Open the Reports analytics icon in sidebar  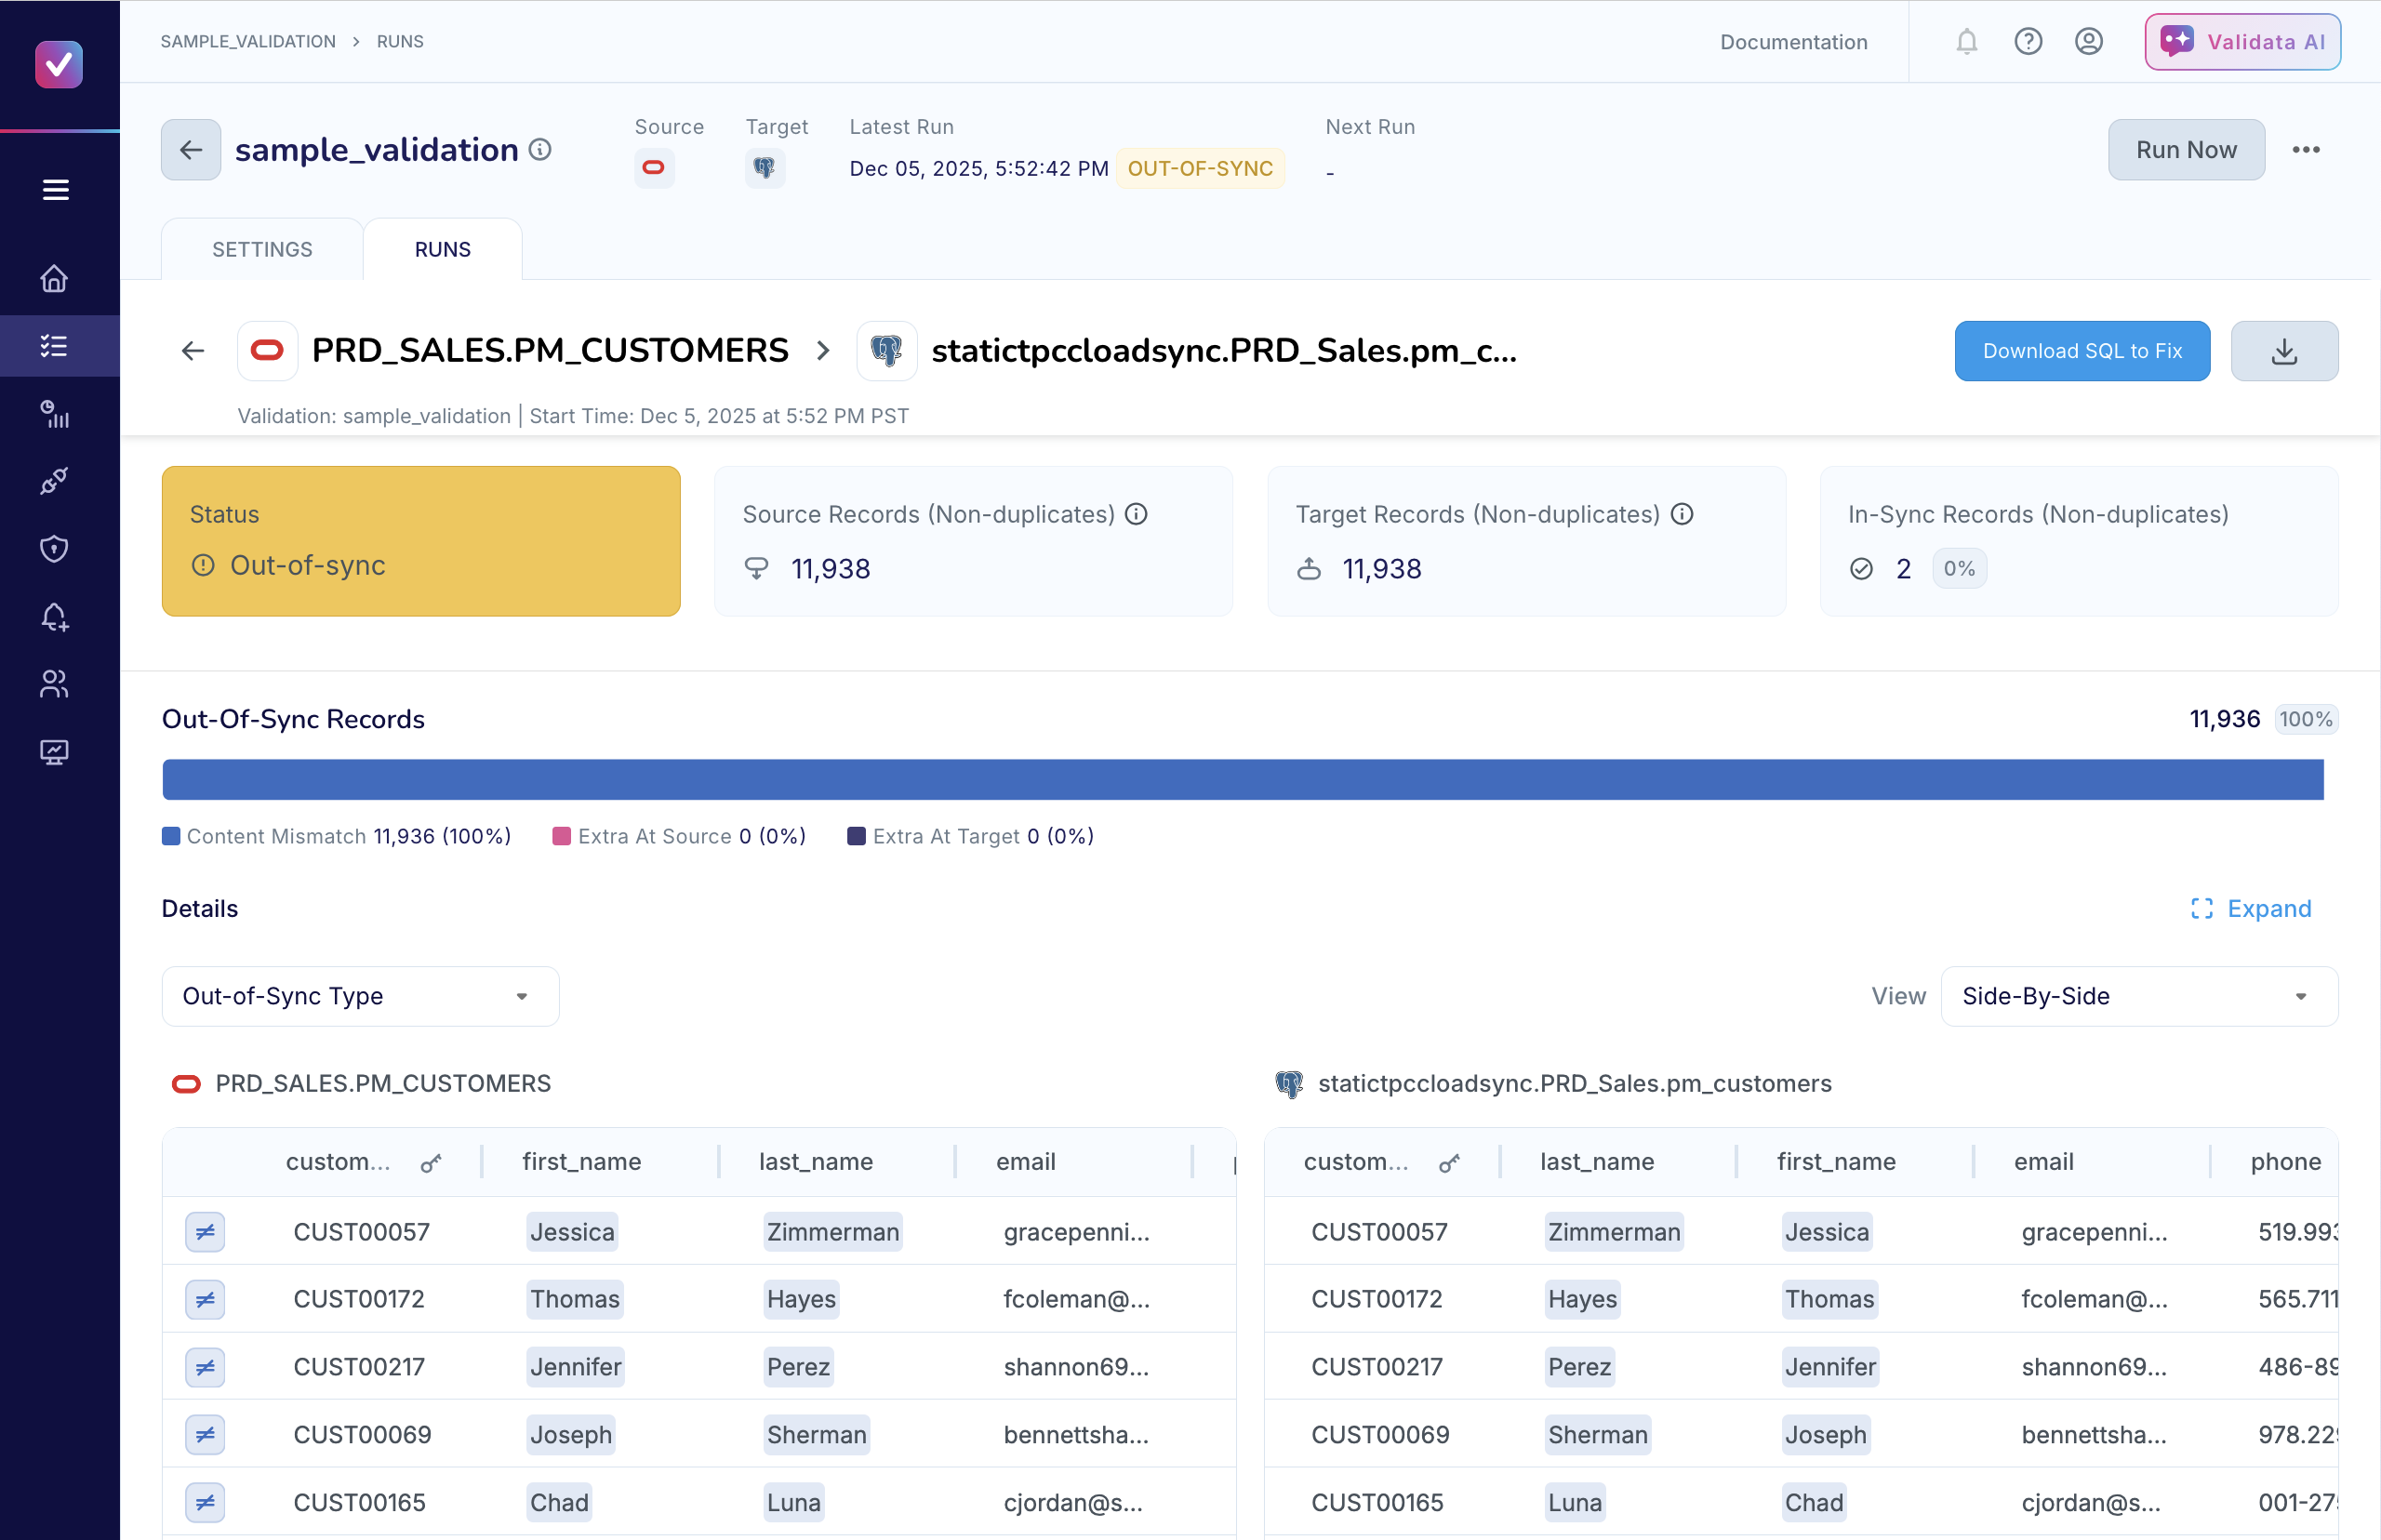tap(55, 416)
